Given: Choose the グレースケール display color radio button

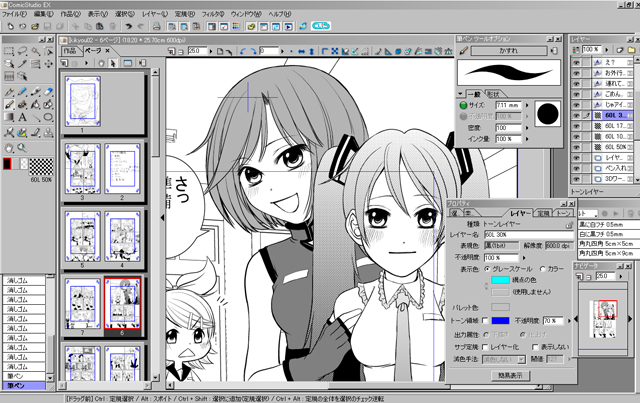Looking at the screenshot, I should (x=487, y=269).
